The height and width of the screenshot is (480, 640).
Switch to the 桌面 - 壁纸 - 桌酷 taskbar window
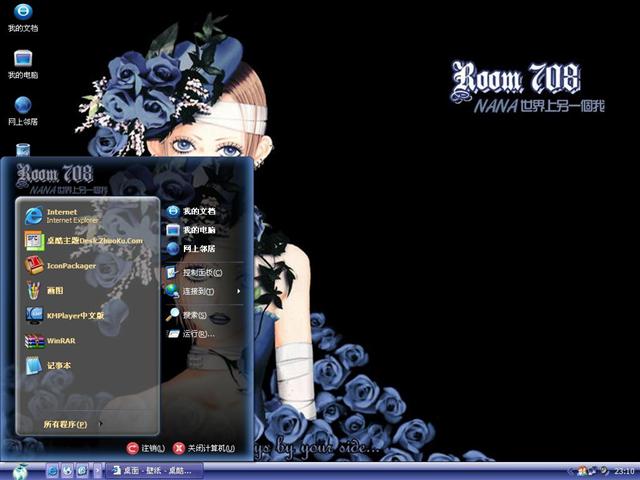coord(154,471)
